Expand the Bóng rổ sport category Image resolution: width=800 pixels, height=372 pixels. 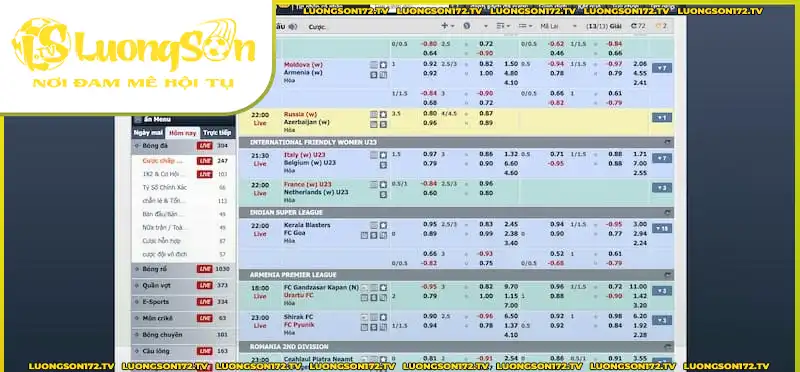(183, 269)
